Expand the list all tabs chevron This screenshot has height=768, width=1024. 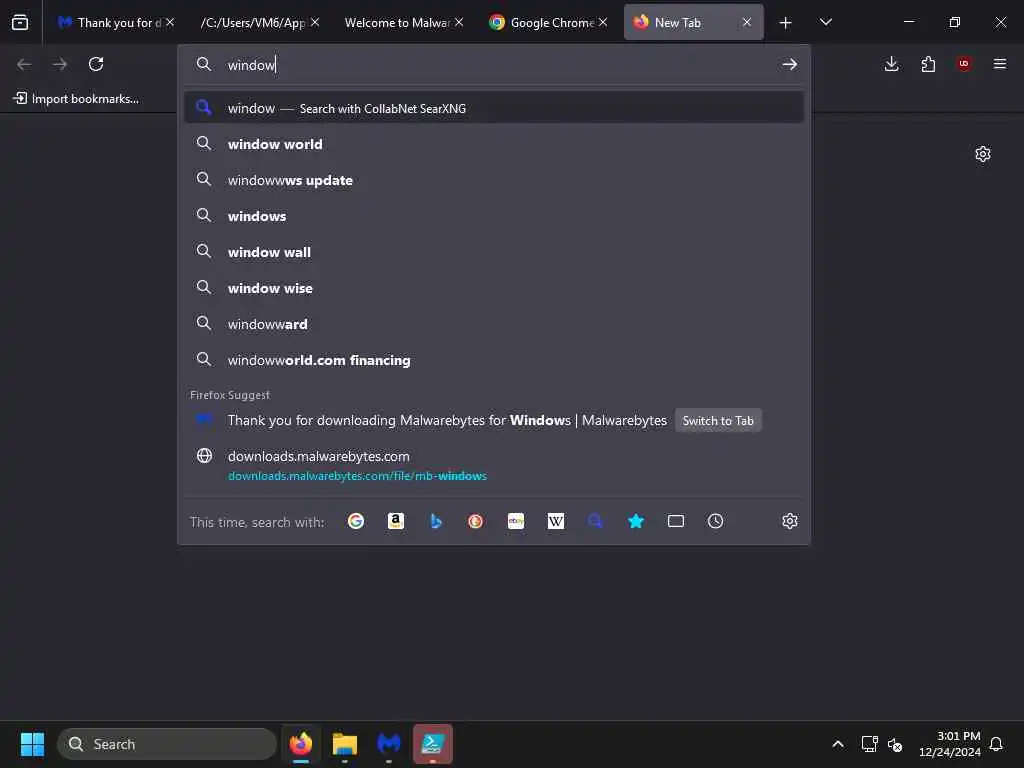coord(825,22)
